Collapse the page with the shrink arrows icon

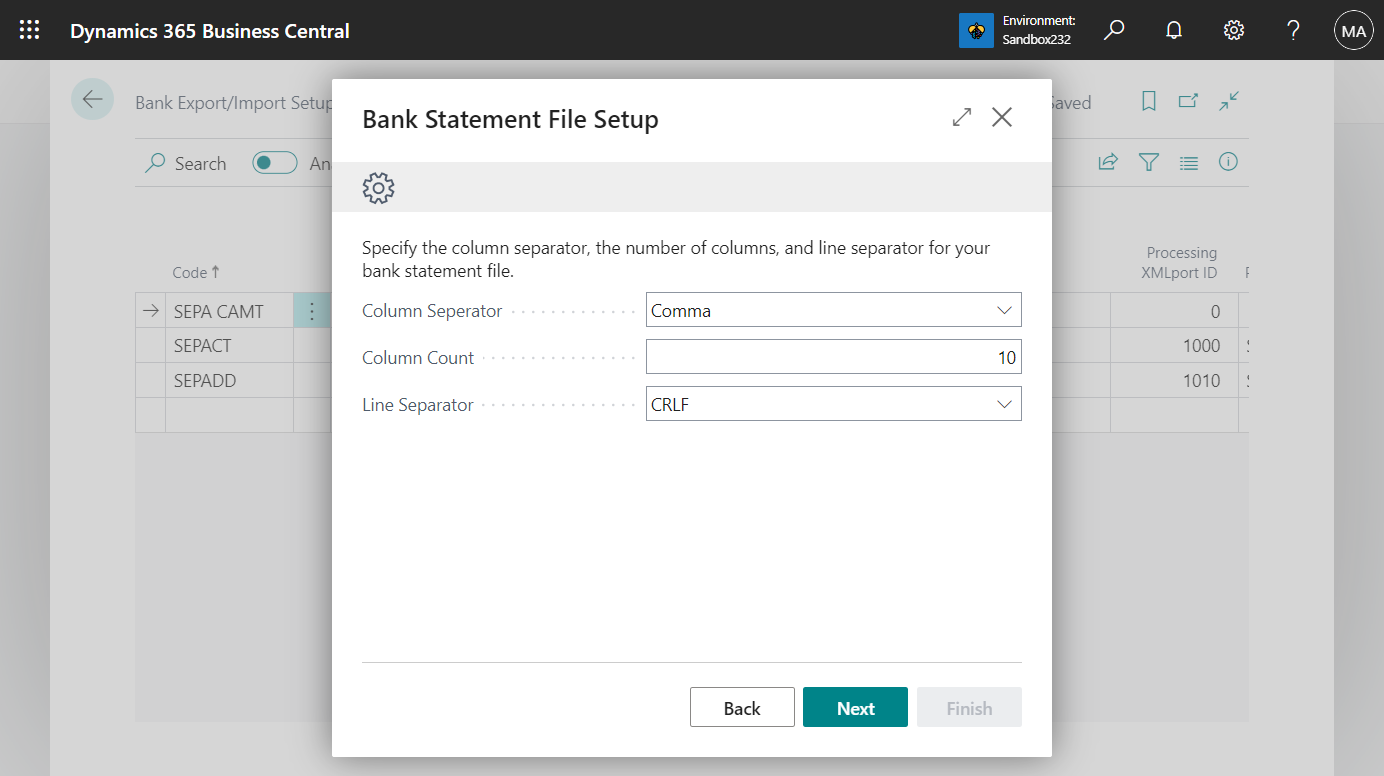click(x=1228, y=101)
